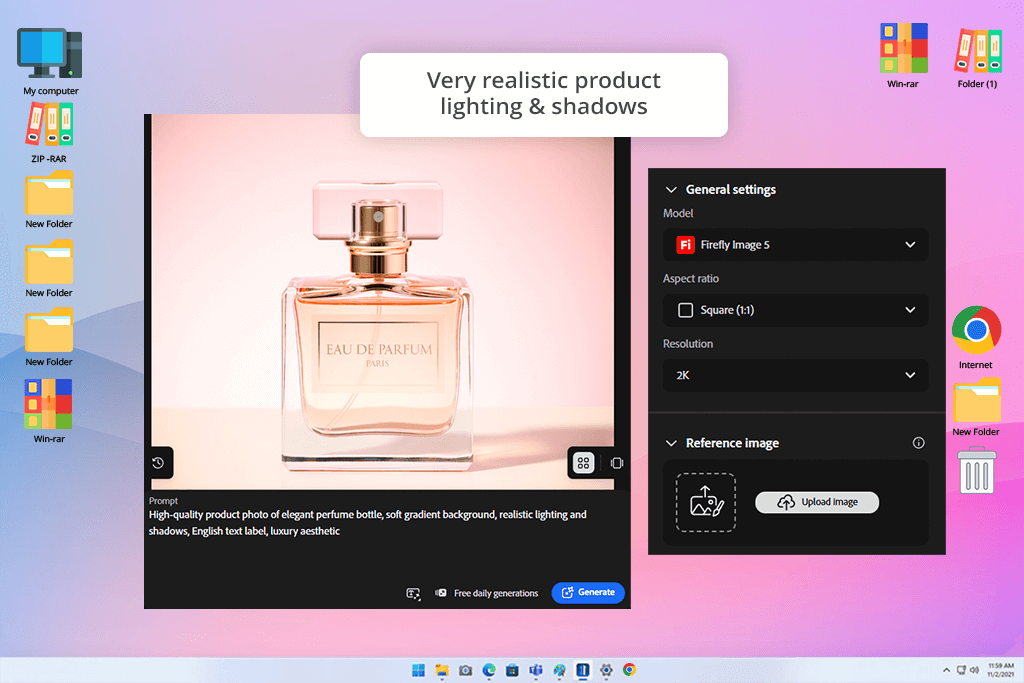
Task: Open the Folder (1) desktop icon
Action: pos(978,59)
